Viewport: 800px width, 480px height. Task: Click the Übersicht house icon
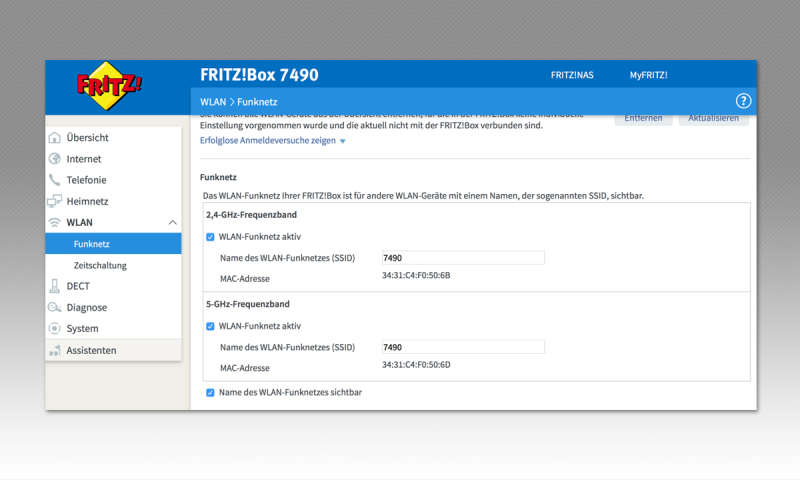[55, 138]
